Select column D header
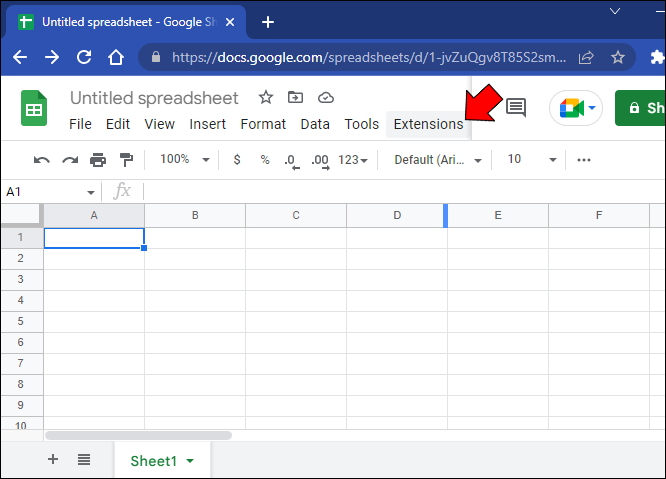Image resolution: width=666 pixels, height=479 pixels. 397,215
